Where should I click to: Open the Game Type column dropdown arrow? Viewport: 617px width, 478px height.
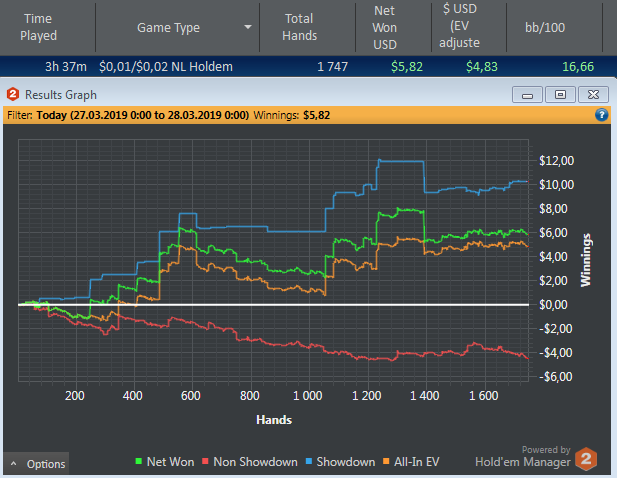(x=248, y=27)
